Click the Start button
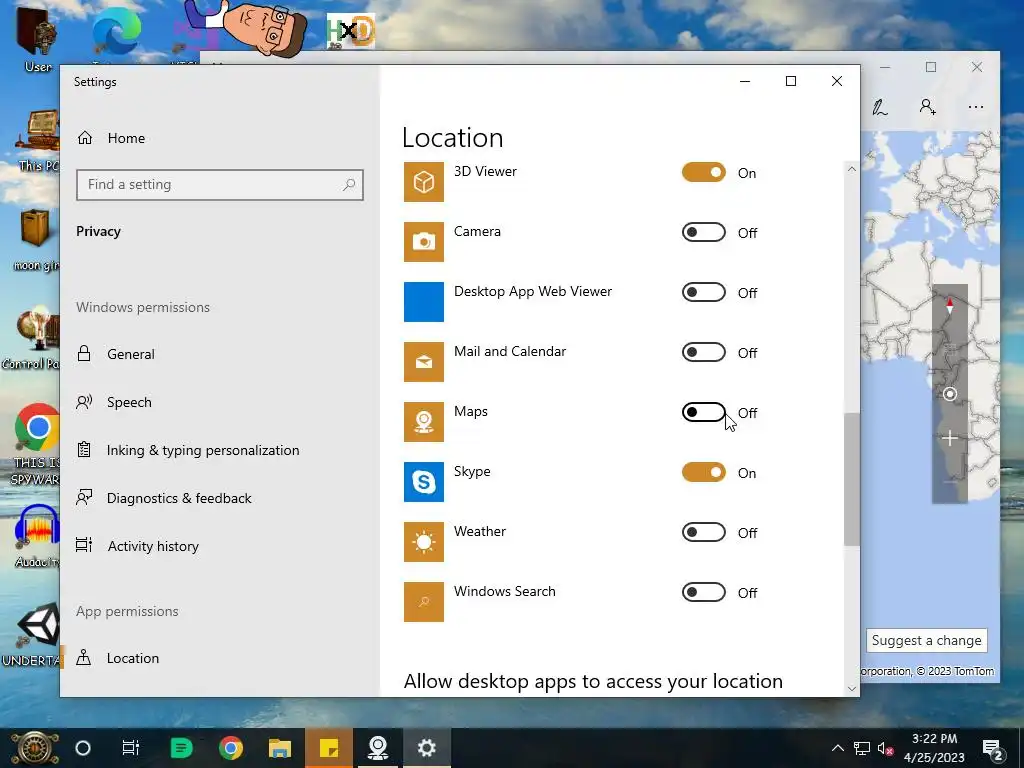 click(x=34, y=748)
